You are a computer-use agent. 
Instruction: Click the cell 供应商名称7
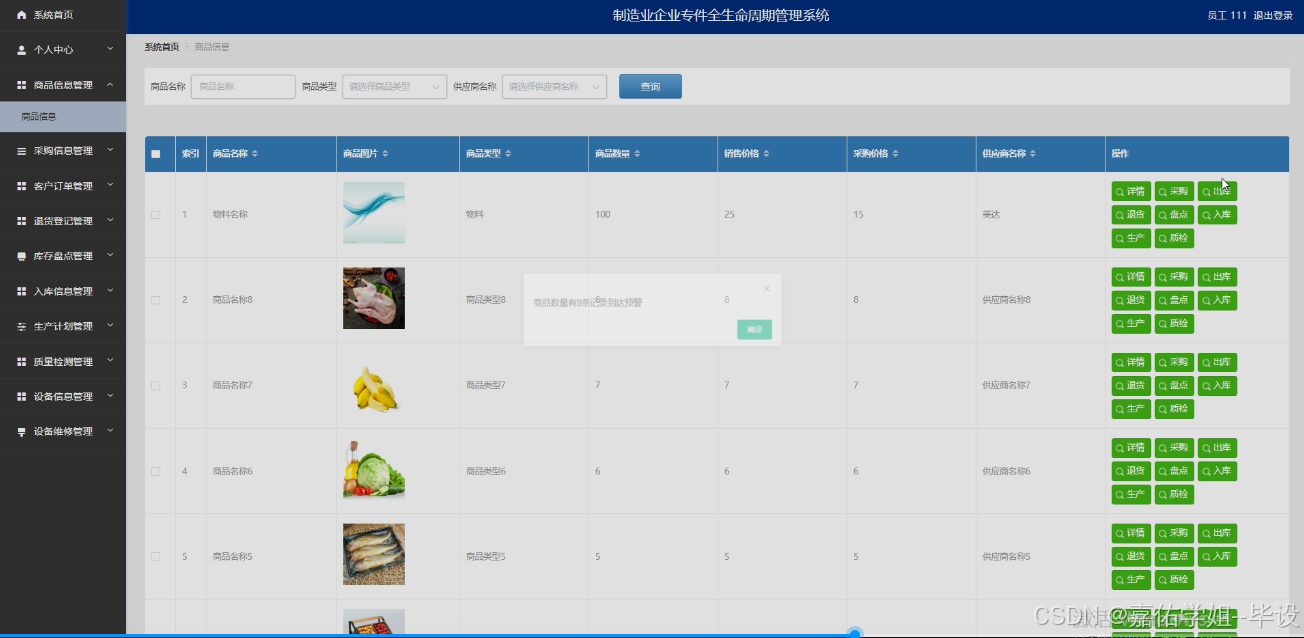pyautogui.click(x=1006, y=386)
